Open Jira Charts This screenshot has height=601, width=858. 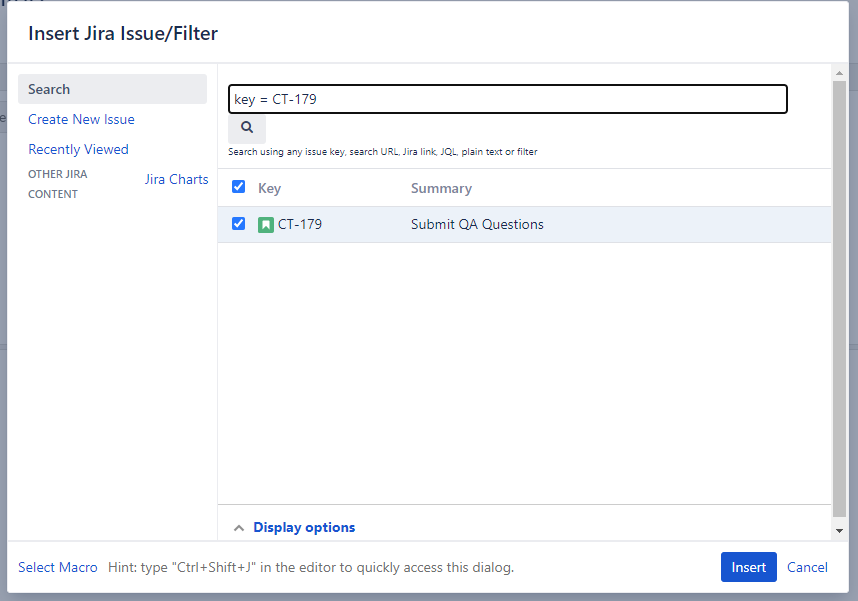[x=177, y=180]
